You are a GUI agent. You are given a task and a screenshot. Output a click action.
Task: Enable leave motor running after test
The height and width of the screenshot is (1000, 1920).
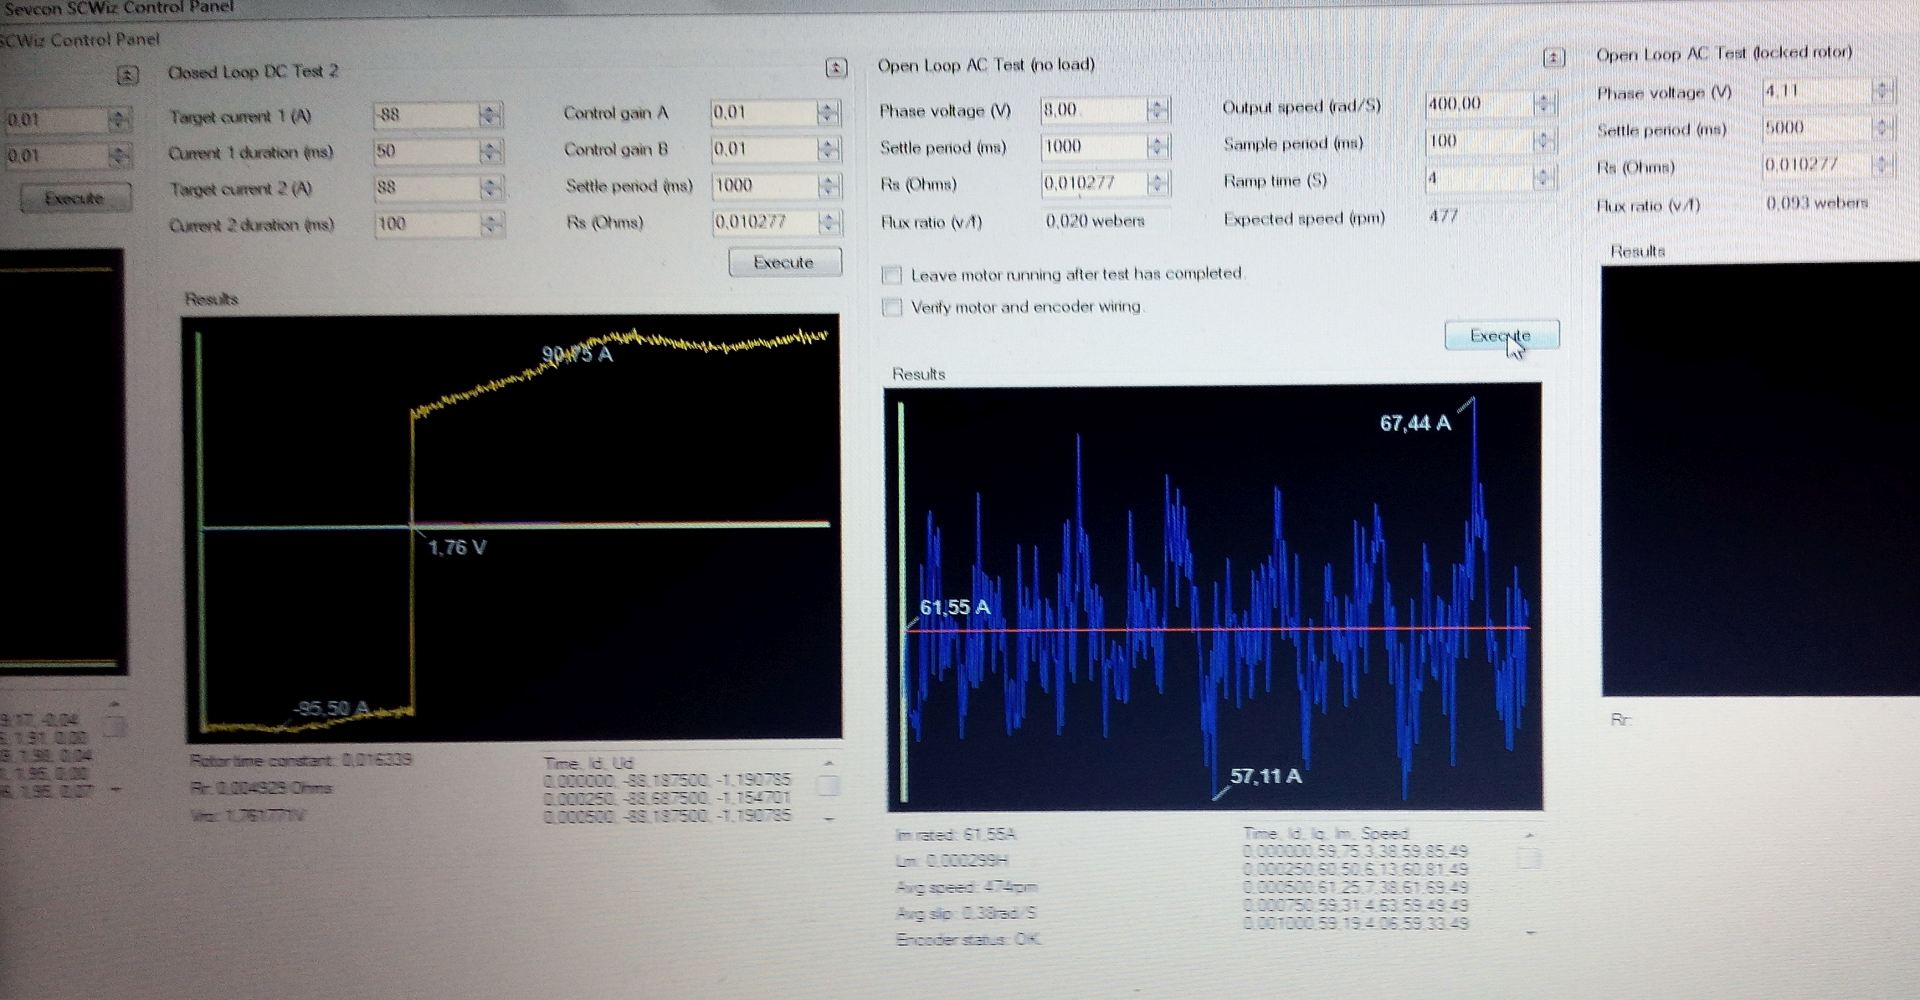tap(892, 275)
